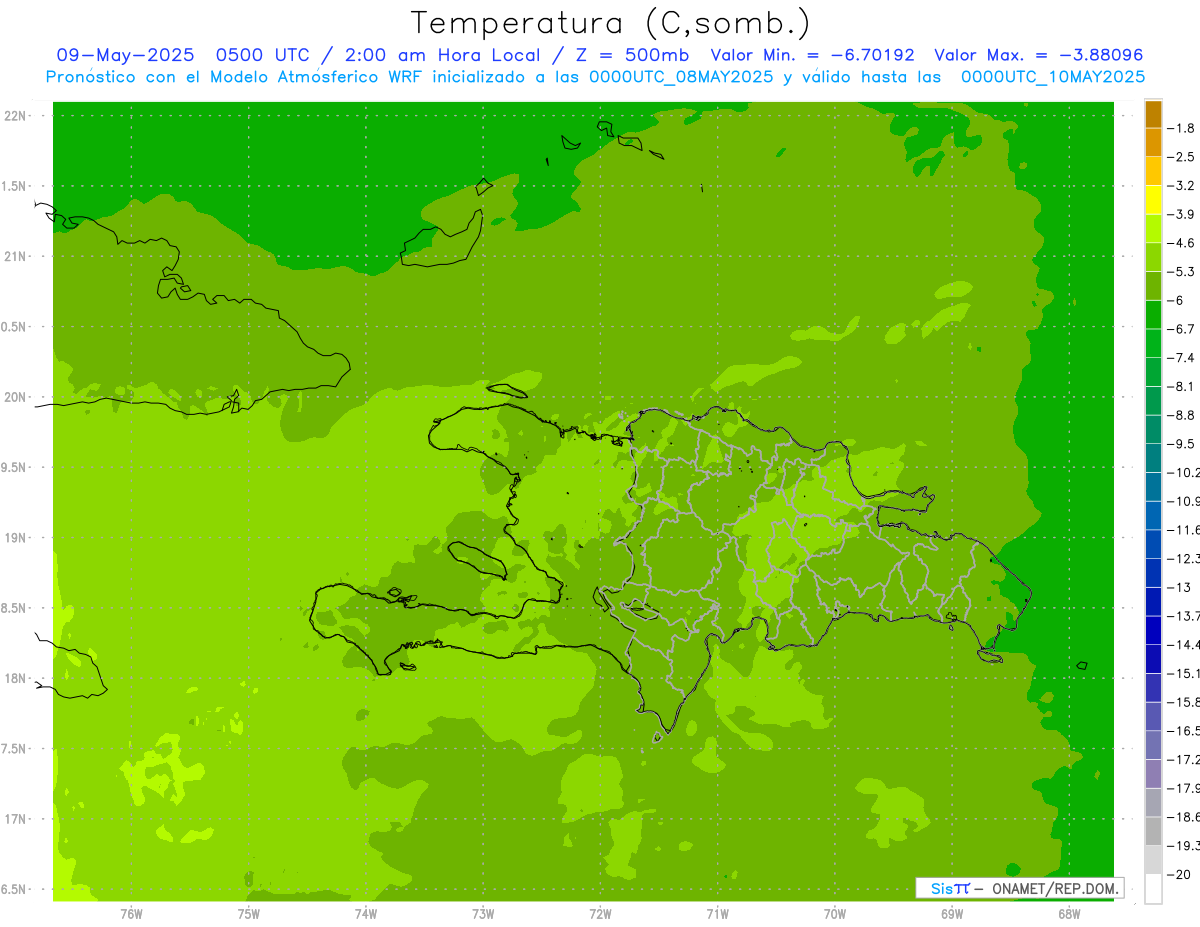Click the '69W' longitude label
The height and width of the screenshot is (927, 1200).
coord(952,914)
